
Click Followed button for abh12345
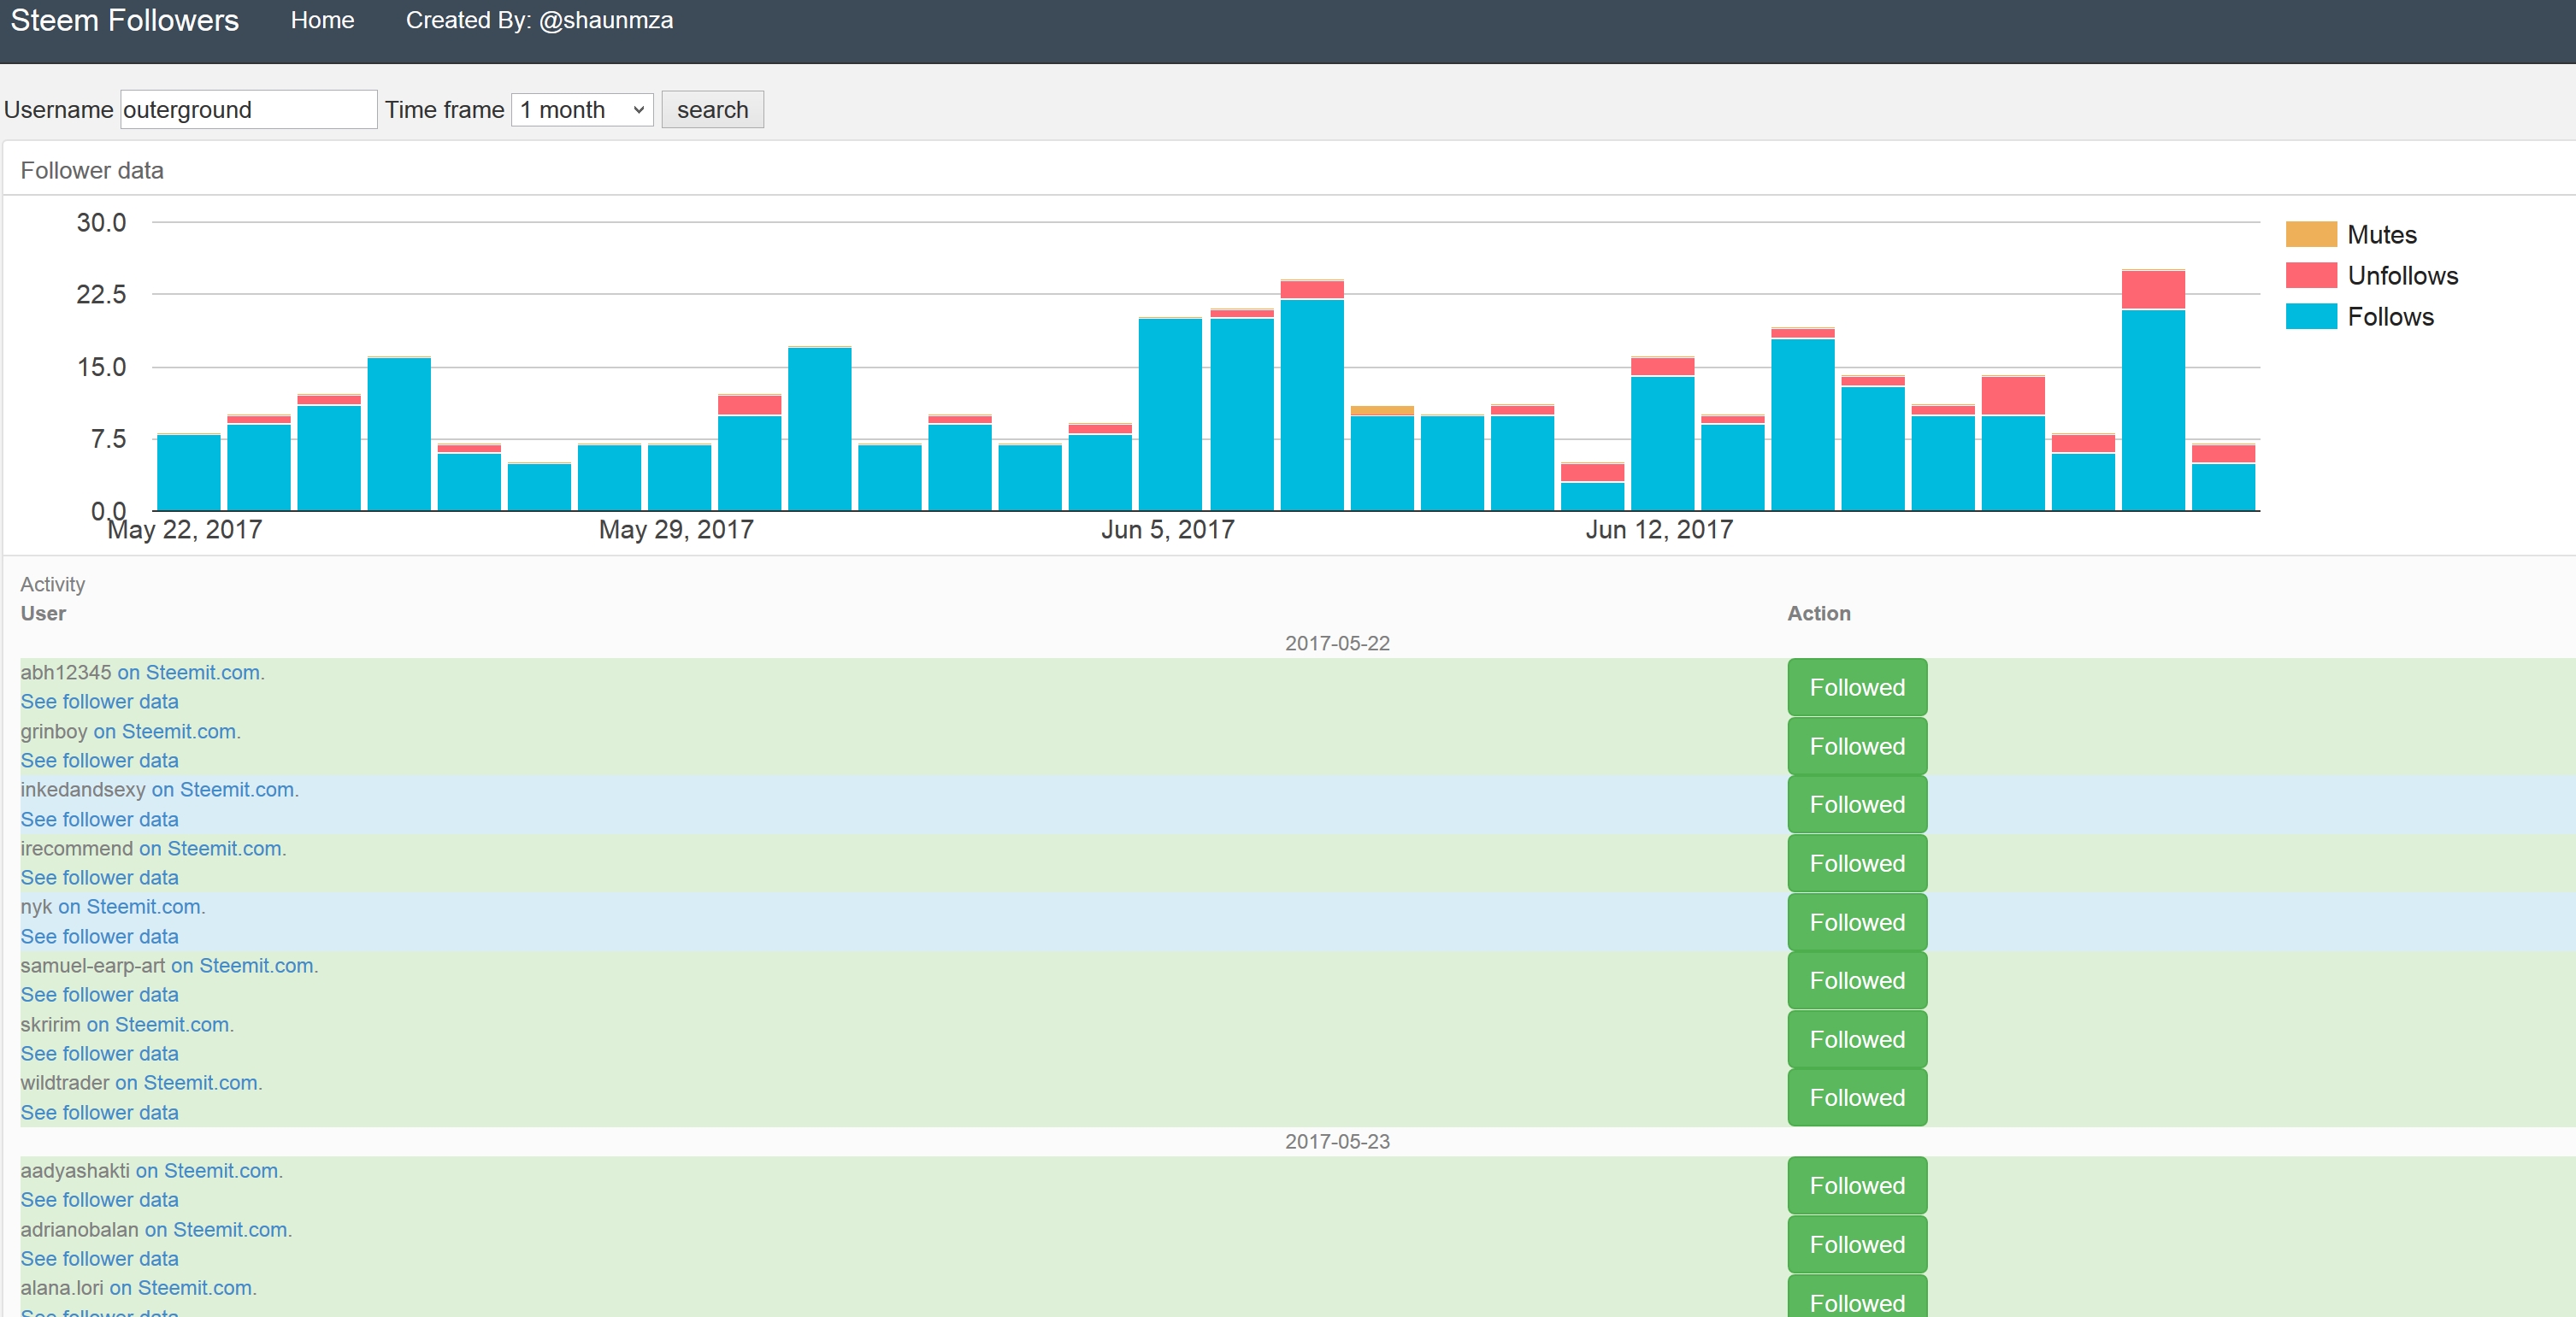tap(1857, 687)
